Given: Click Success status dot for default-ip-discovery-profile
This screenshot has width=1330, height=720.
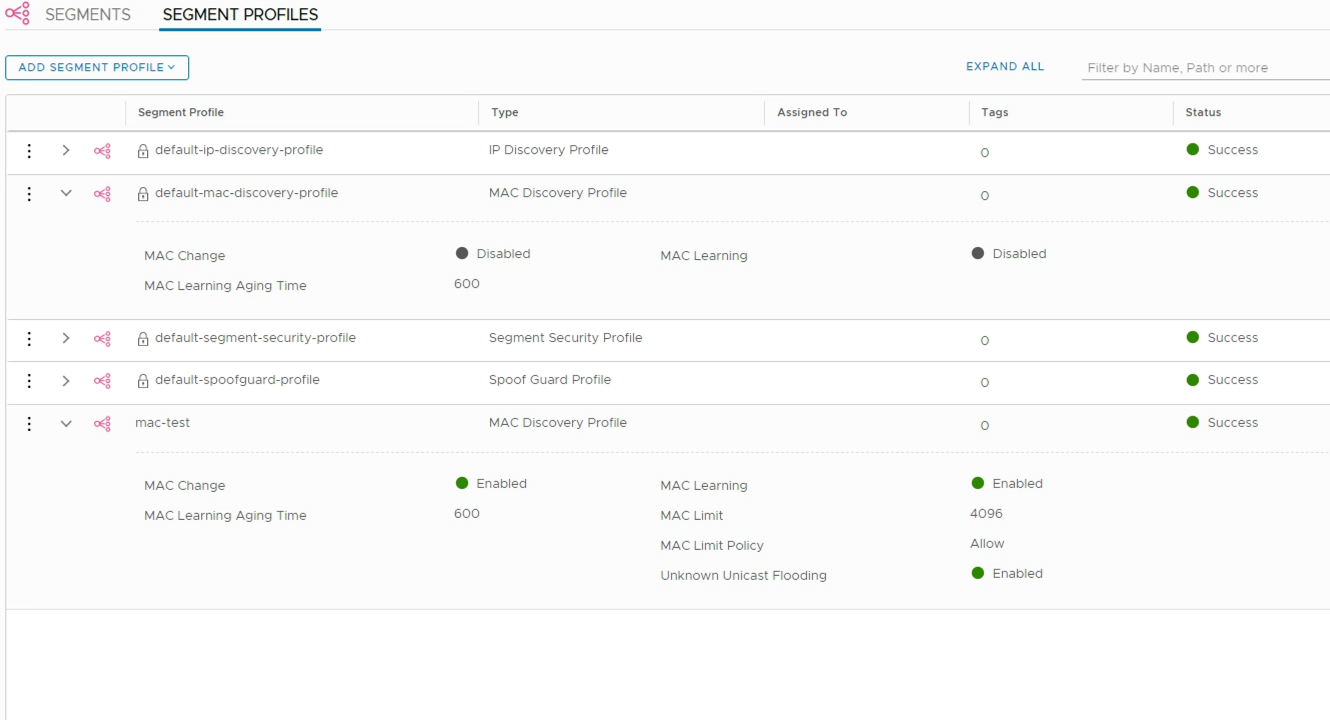Looking at the screenshot, I should (x=1192, y=149).
